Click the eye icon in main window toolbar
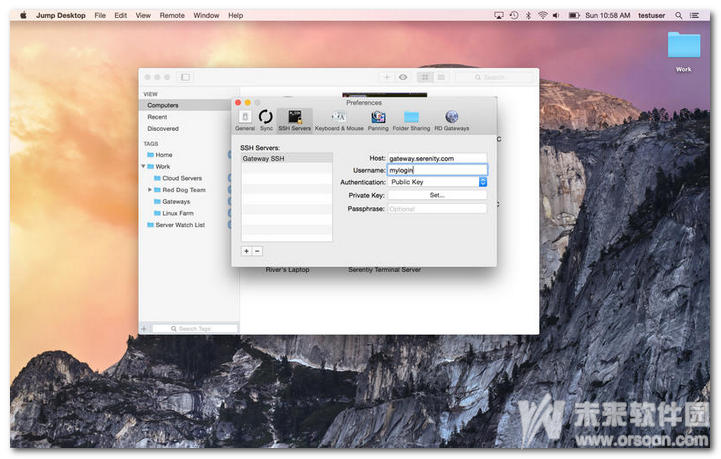Screen dimensions: 721x459 click(403, 77)
